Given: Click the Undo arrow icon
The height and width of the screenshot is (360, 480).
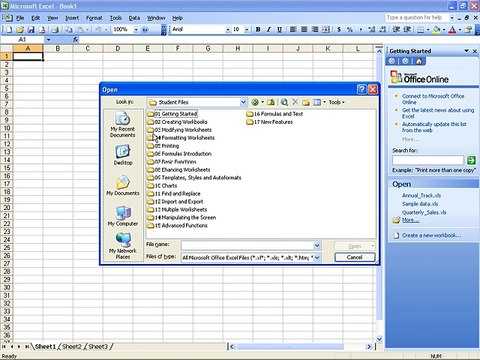Looking at the screenshot, I should click(x=98, y=30).
